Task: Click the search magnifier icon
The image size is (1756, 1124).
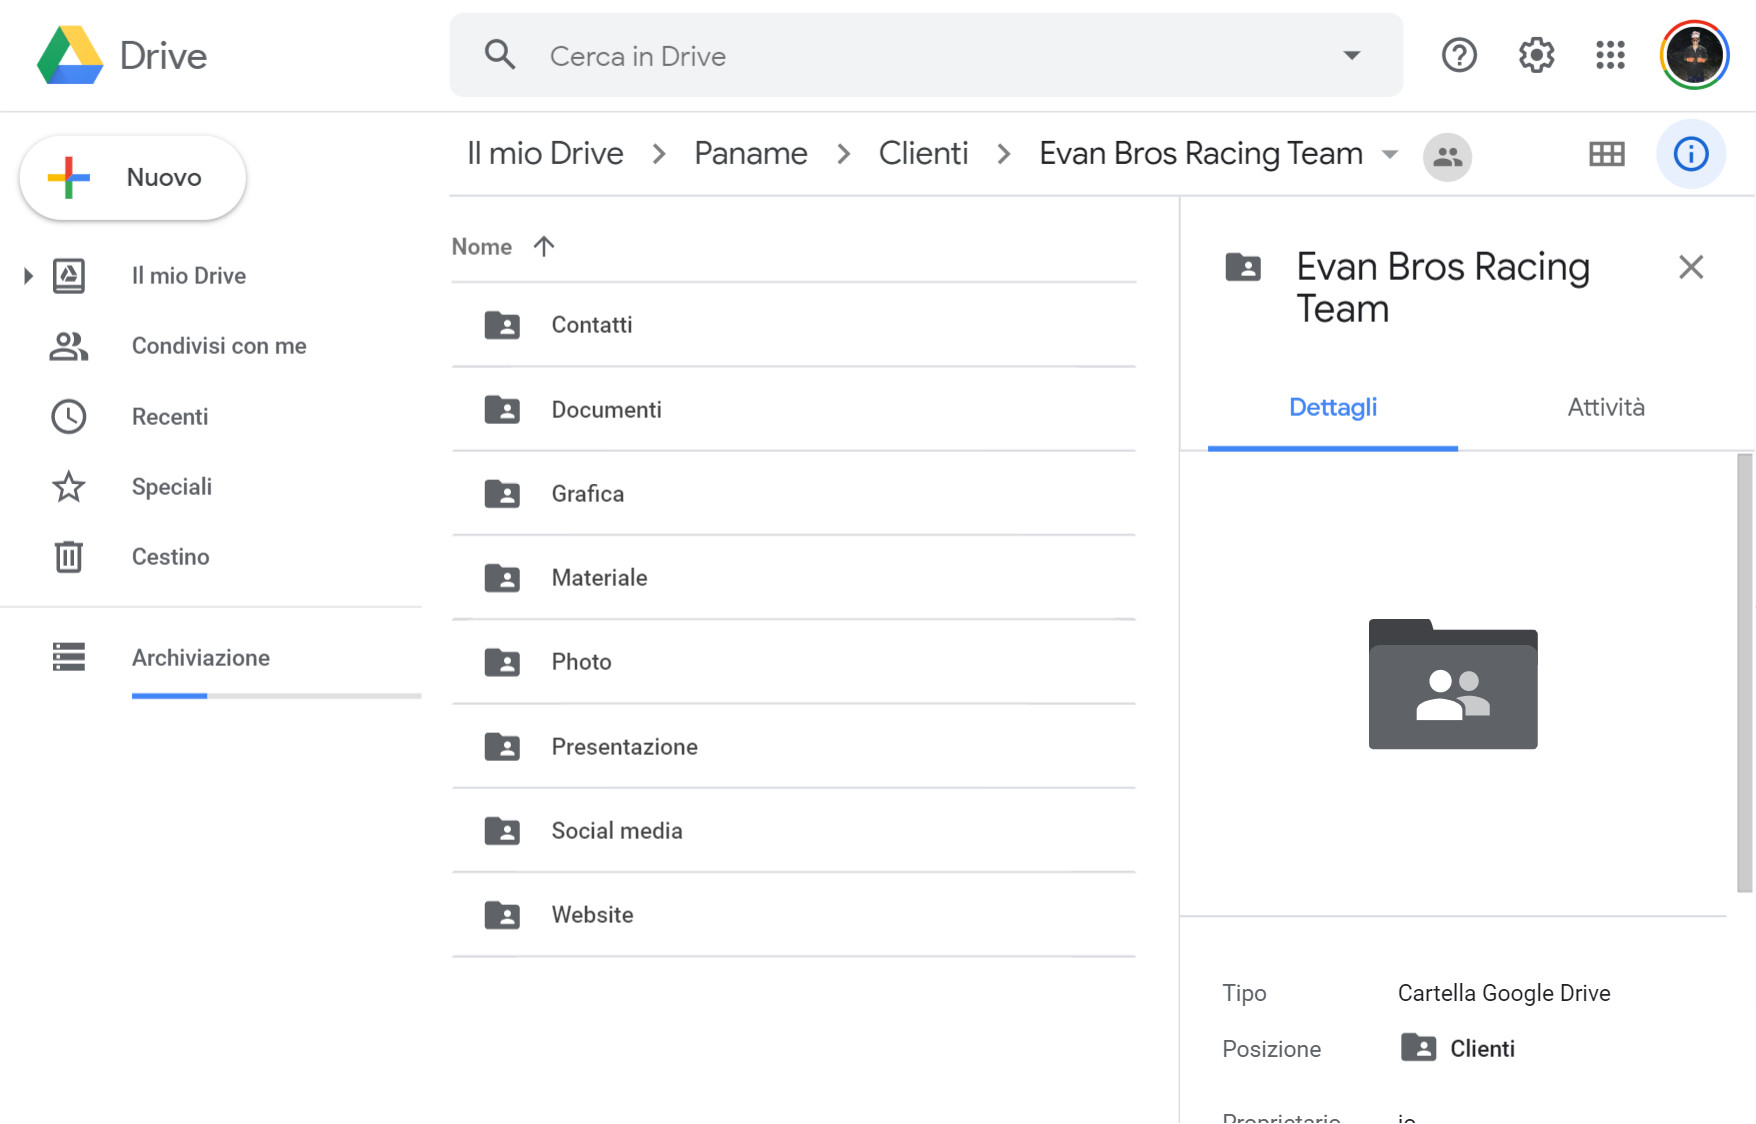Action: [500, 55]
